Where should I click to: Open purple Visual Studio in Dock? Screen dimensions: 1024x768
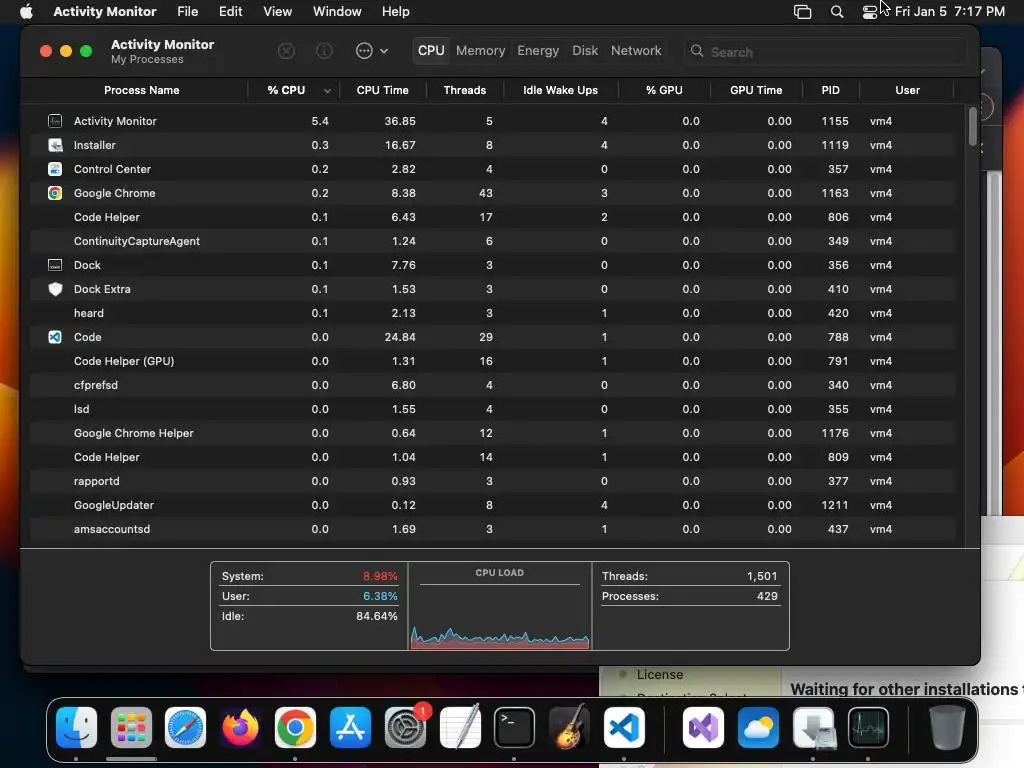click(703, 727)
